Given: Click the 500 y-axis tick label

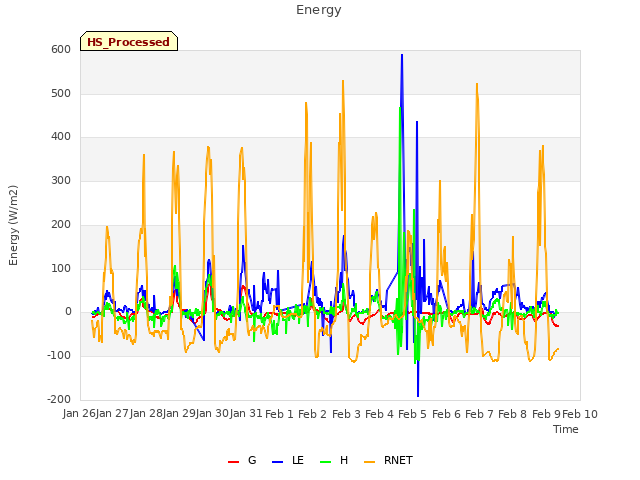Looking at the screenshot, I should [x=61, y=93].
